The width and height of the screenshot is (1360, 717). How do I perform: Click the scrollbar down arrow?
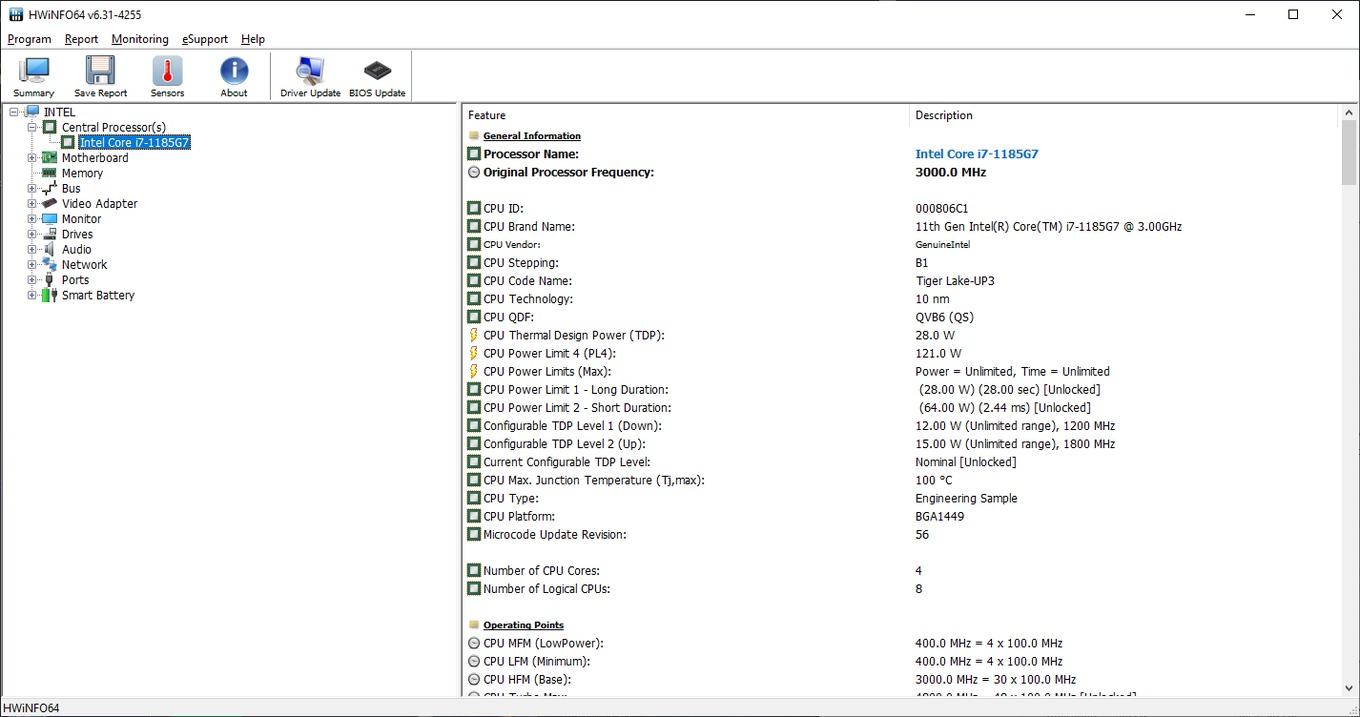tap(1349, 688)
